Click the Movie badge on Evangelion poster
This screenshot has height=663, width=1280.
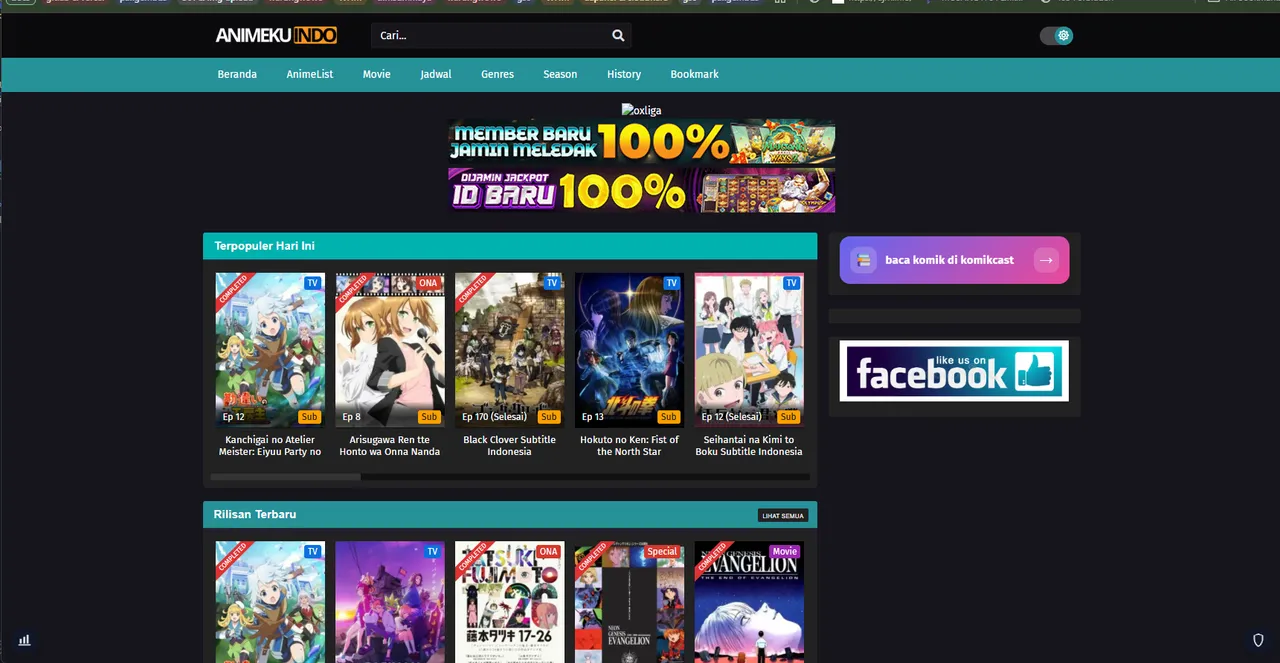coord(785,552)
